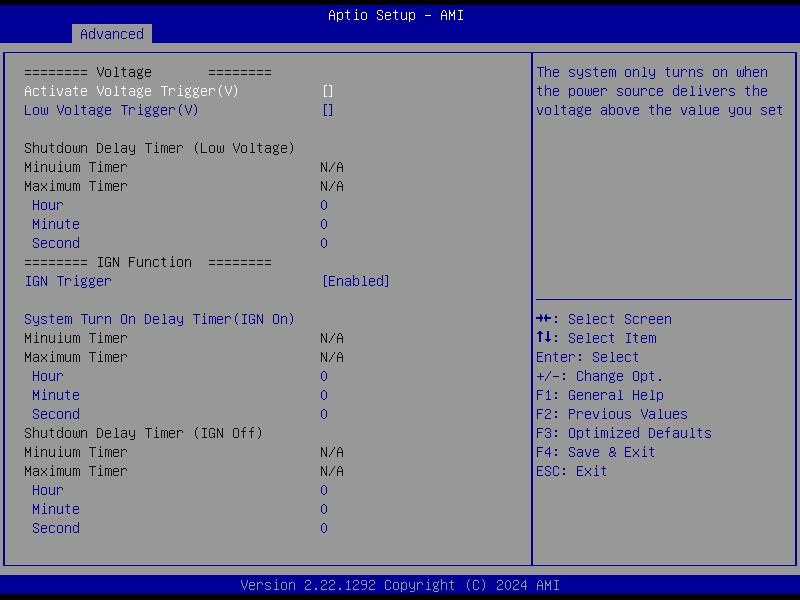
Task: Select Minute under System Turn On Delay Timer
Action: pos(56,395)
